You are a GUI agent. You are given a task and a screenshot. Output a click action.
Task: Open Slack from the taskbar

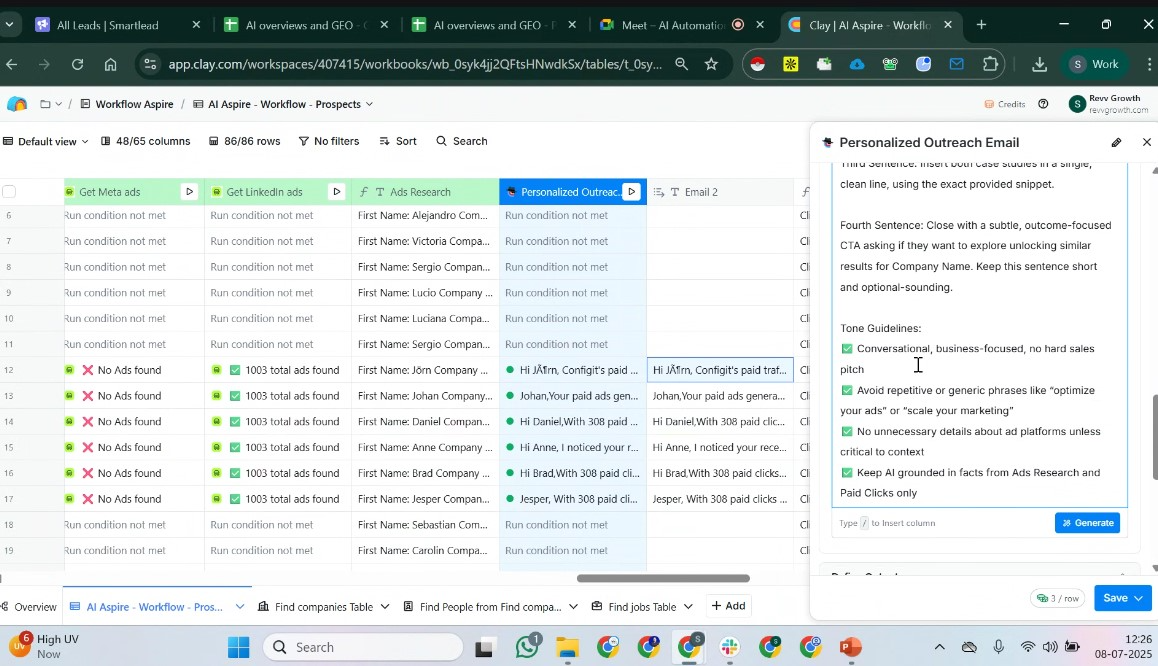[730, 647]
